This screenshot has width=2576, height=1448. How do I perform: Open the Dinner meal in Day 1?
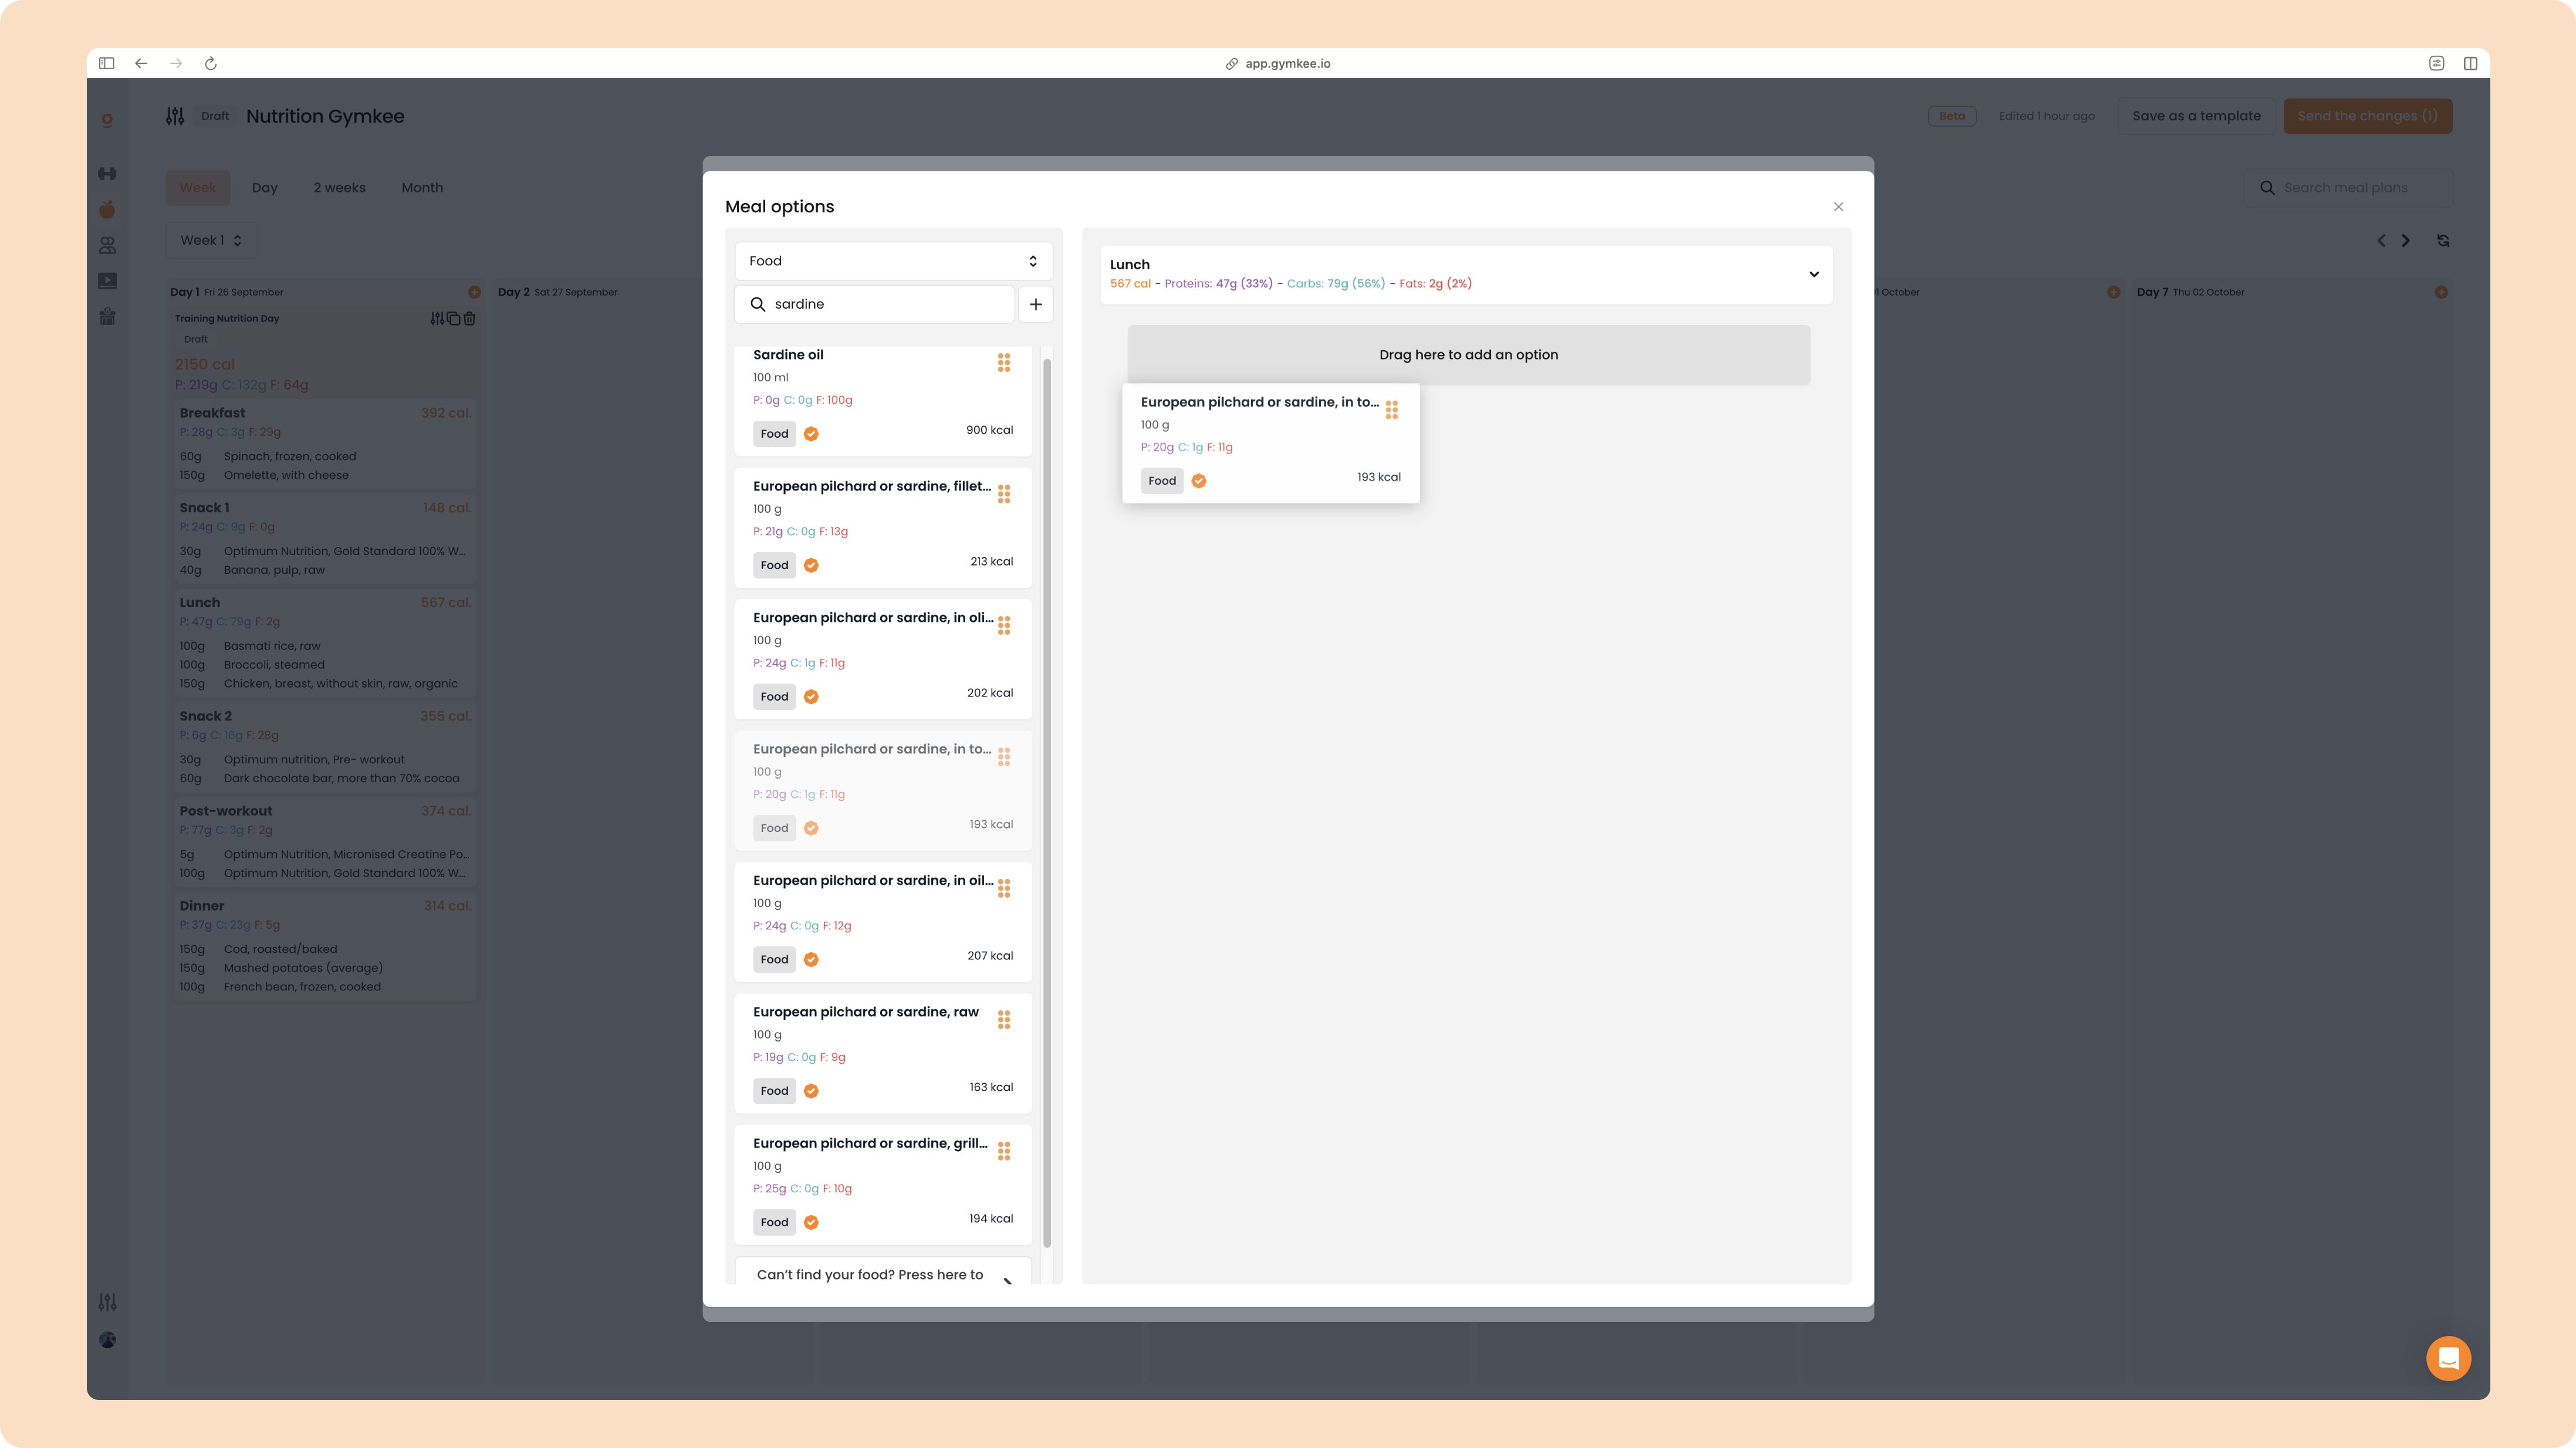point(325,946)
